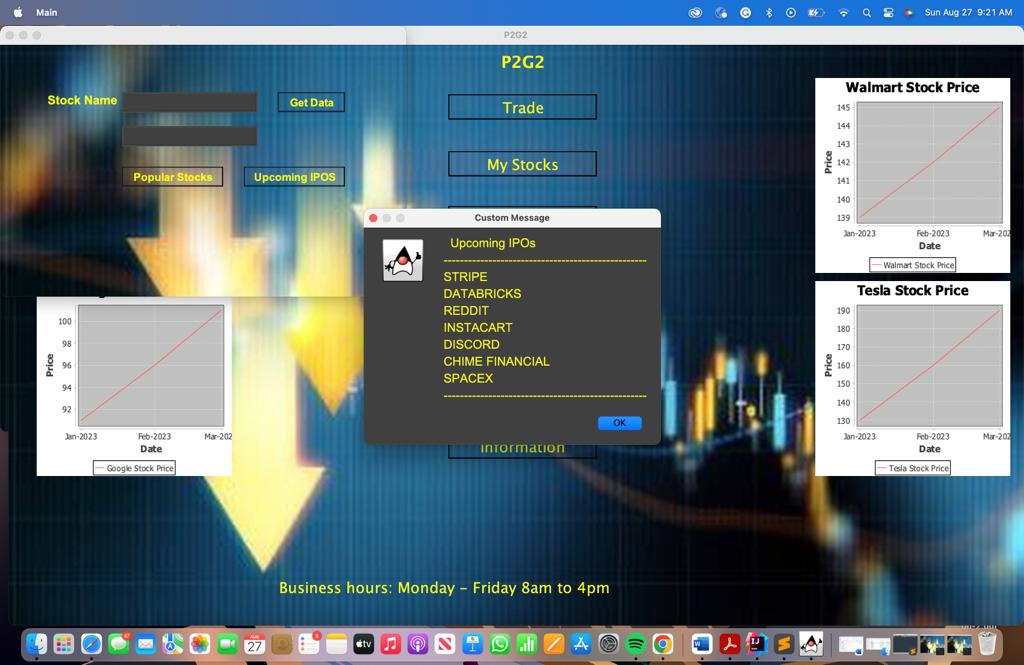
Task: Select STRIPE in the IPO list
Action: pos(465,277)
